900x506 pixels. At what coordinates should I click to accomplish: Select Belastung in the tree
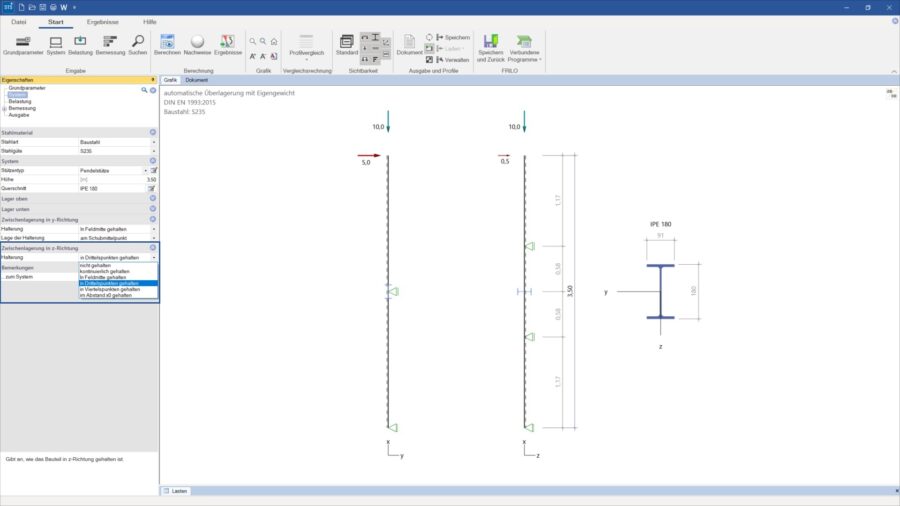click(x=20, y=102)
